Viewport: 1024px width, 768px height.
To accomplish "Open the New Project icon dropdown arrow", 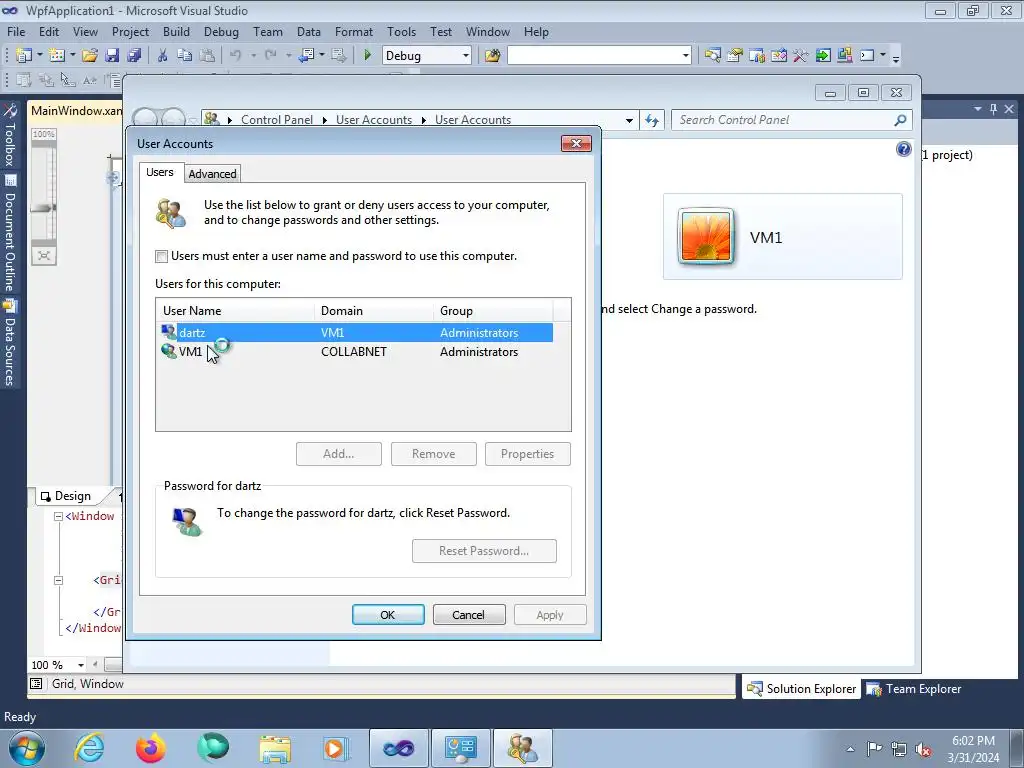I will [x=39, y=56].
